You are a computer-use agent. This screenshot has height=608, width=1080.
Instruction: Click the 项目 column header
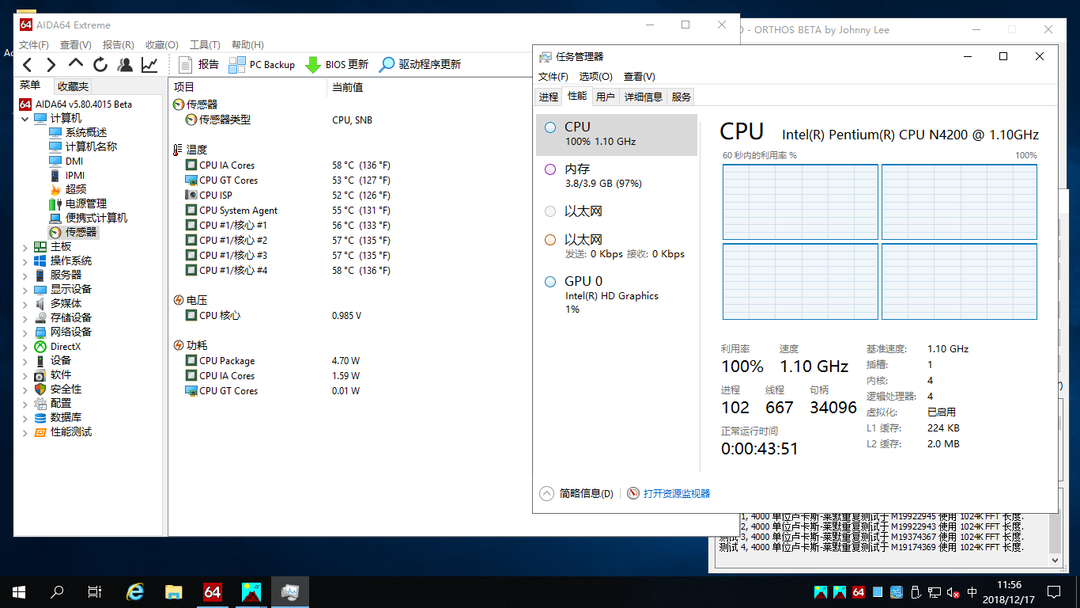247,87
